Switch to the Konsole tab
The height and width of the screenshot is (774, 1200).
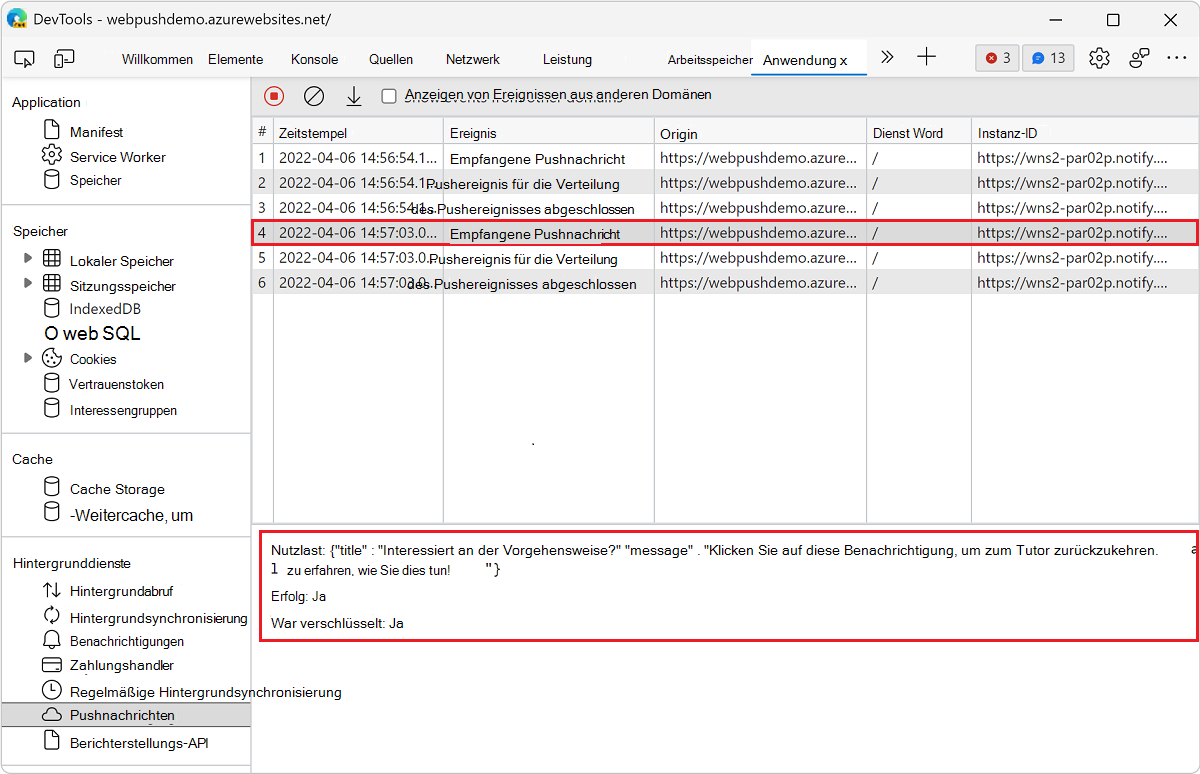pyautogui.click(x=314, y=59)
